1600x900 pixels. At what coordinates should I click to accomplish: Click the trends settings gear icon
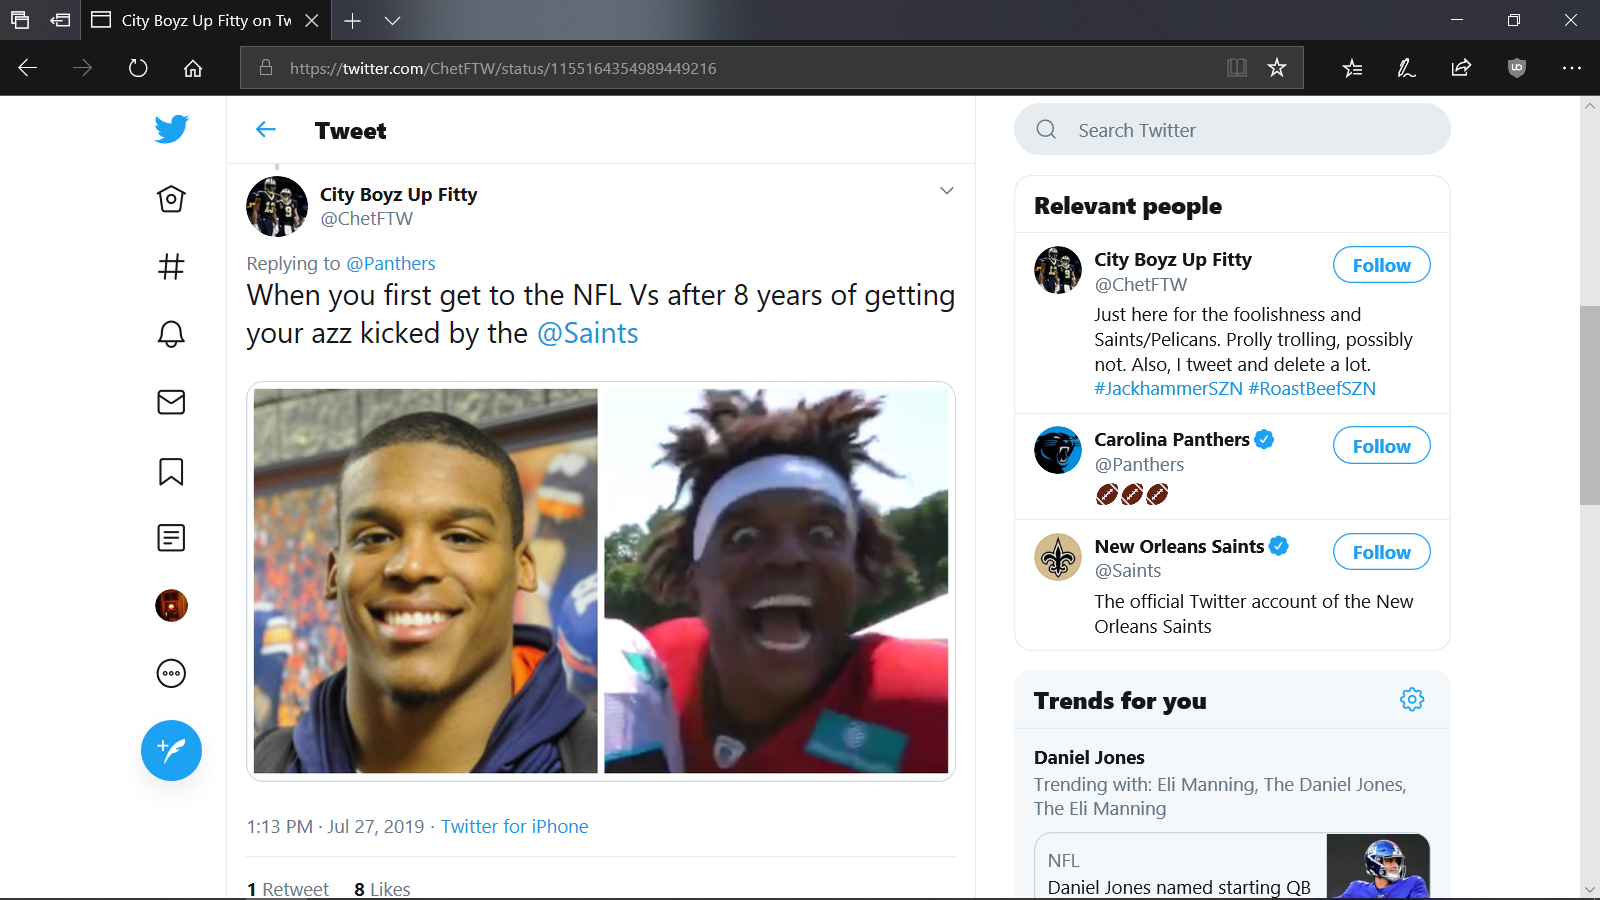coord(1411,699)
